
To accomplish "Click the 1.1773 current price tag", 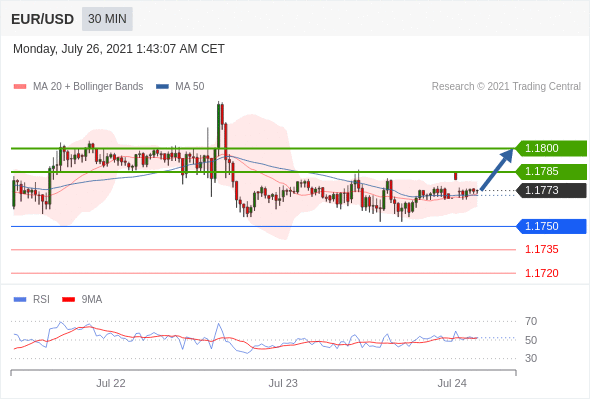I will (551, 190).
